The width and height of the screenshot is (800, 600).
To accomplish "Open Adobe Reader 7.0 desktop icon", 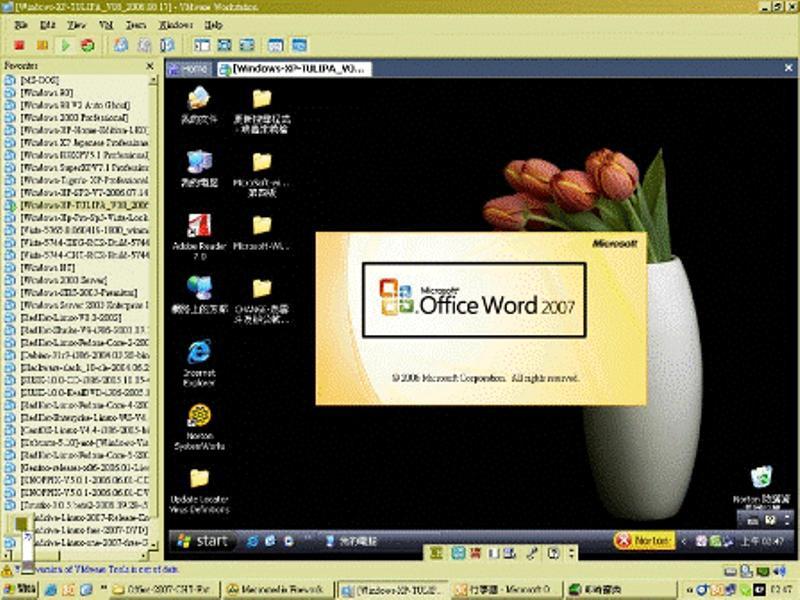I will pos(199,237).
